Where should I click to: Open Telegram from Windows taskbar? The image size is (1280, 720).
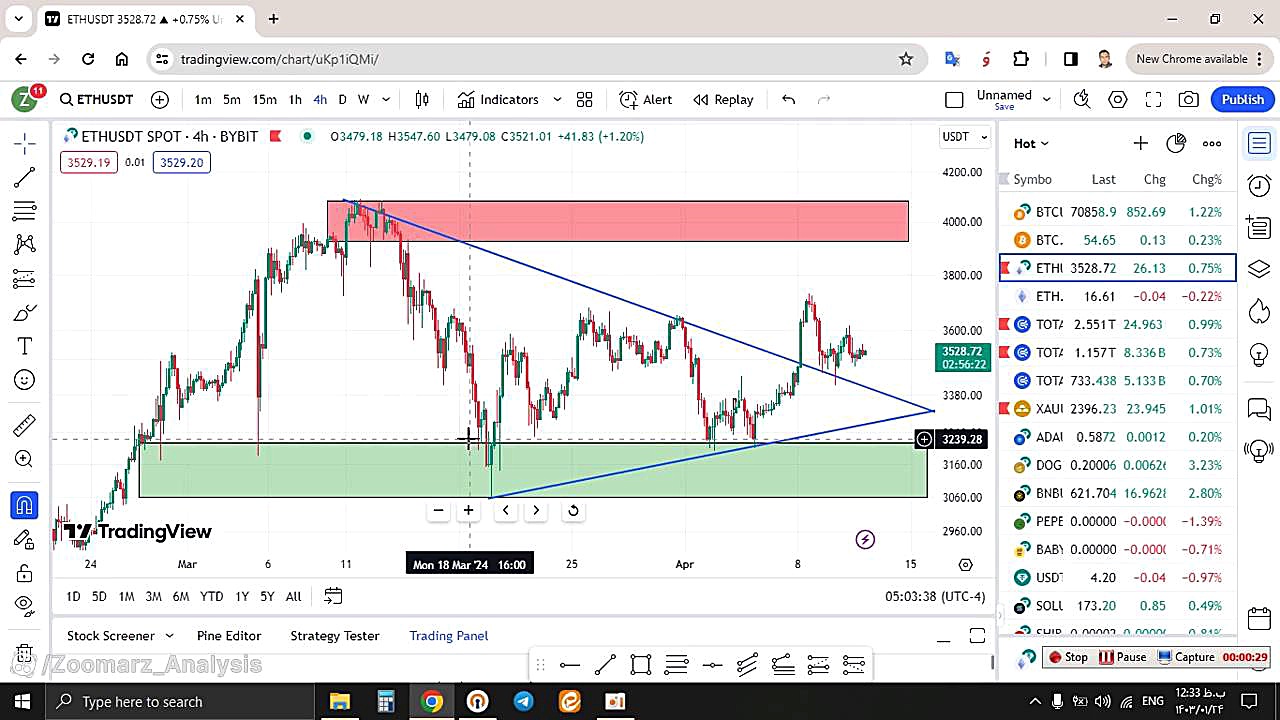(523, 701)
